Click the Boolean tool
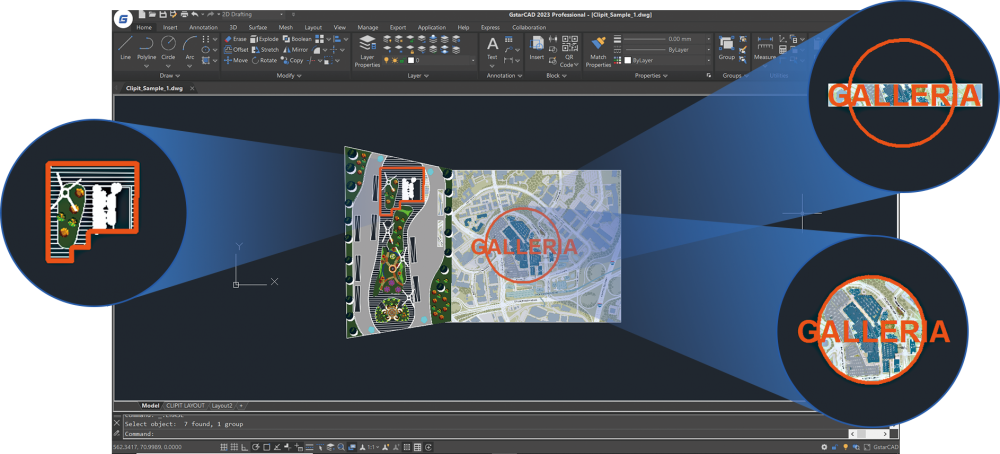This screenshot has height=454, width=1000. (x=297, y=39)
